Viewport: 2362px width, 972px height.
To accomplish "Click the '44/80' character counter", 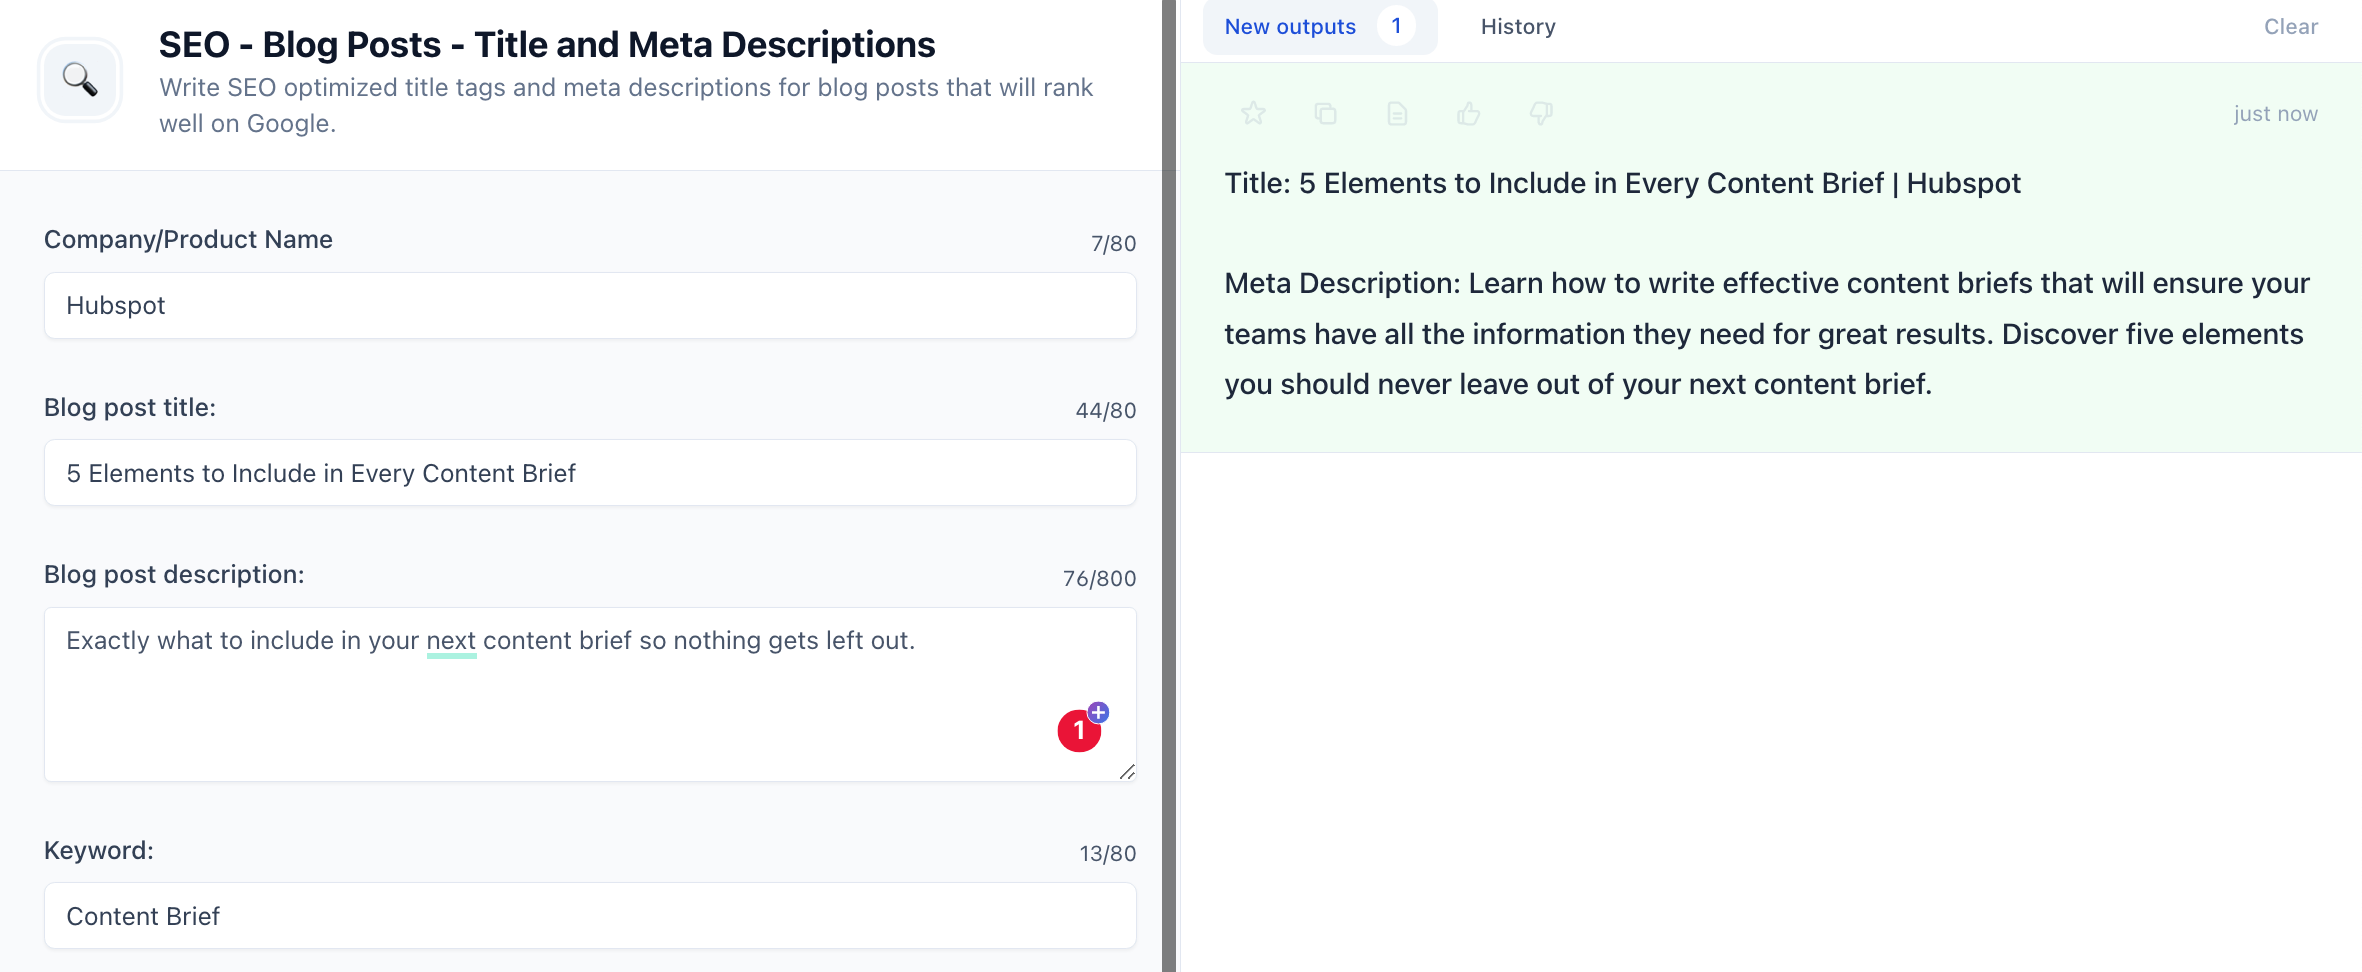I will 1105,411.
